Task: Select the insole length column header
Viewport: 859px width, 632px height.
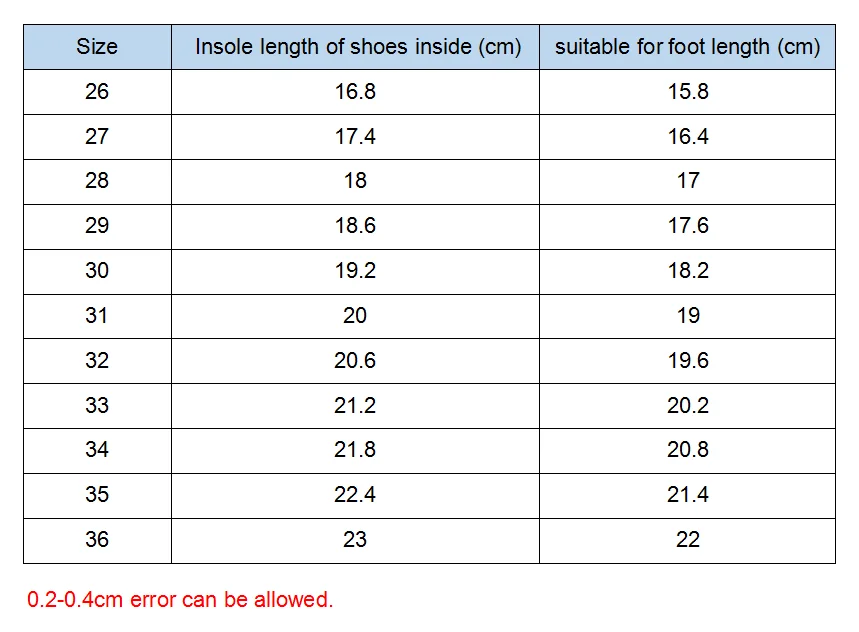Action: [x=357, y=46]
